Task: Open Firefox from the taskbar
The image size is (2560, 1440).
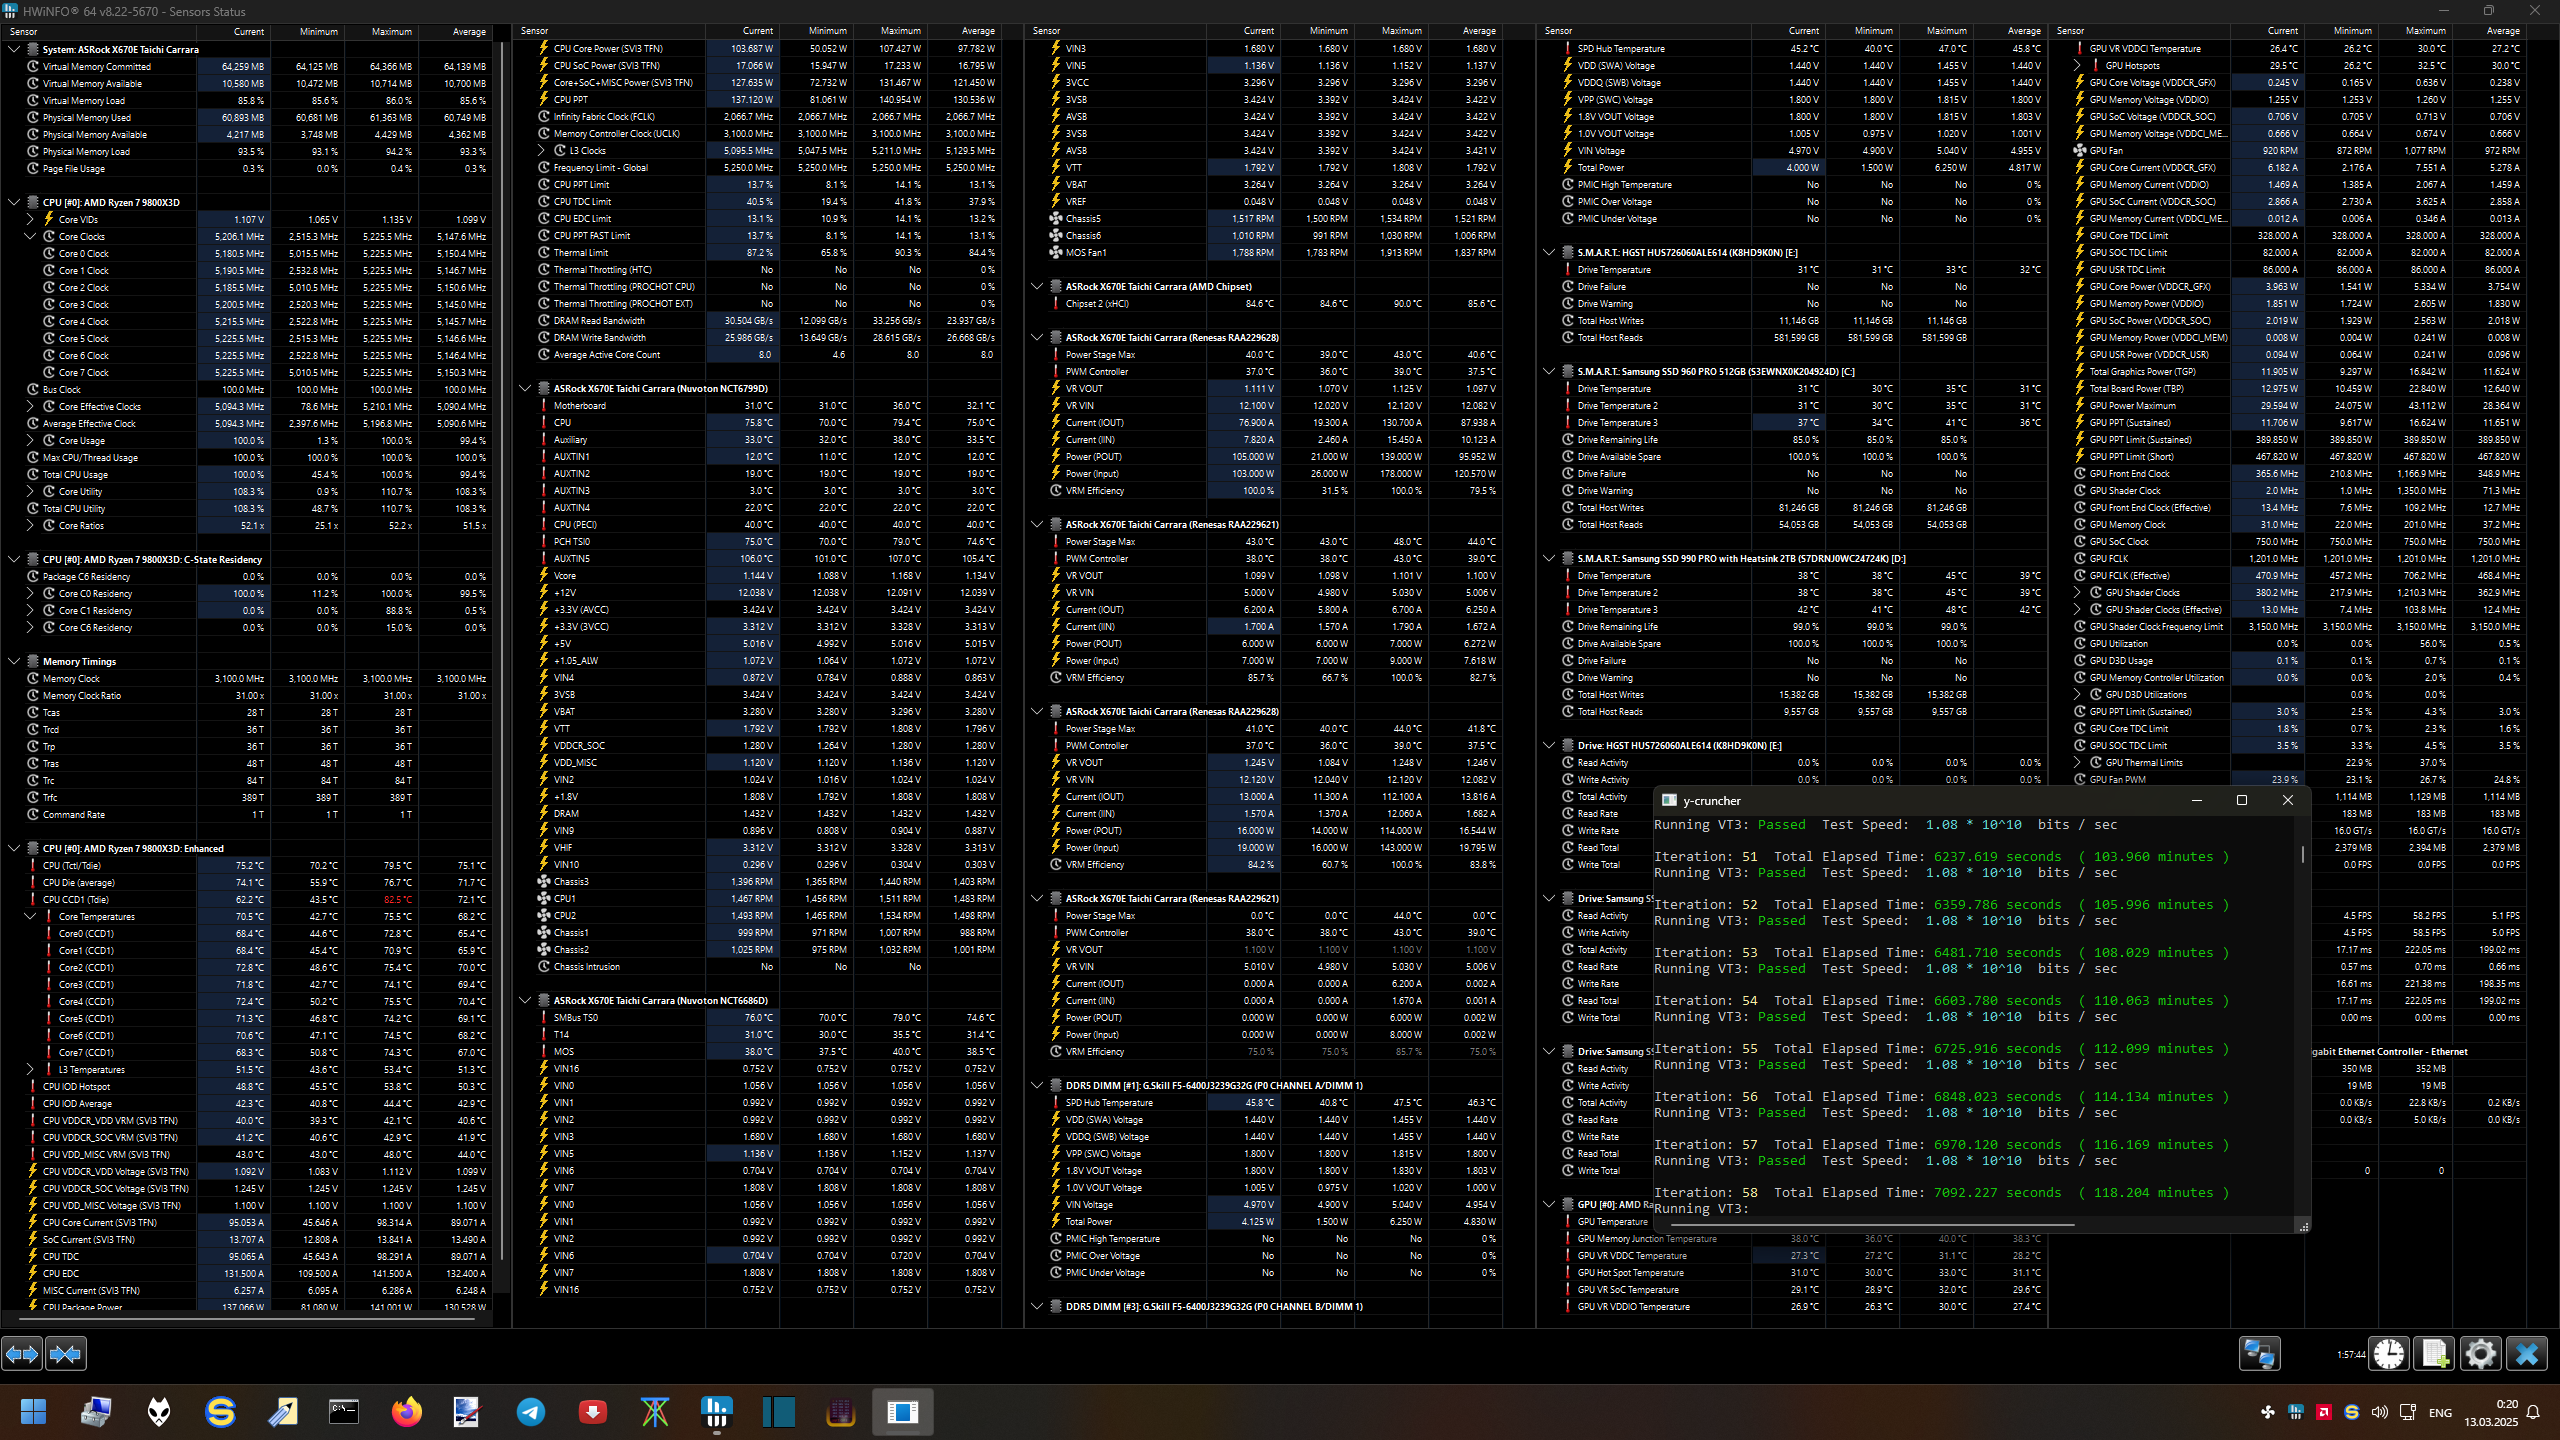Action: point(406,1412)
